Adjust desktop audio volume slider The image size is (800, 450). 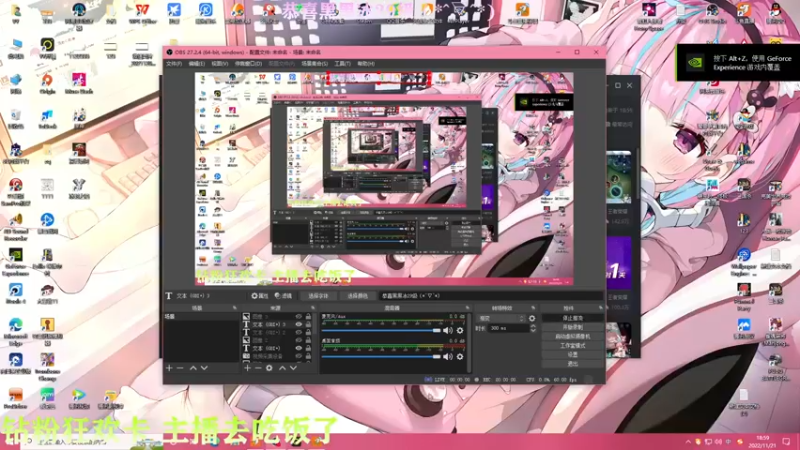pos(381,357)
